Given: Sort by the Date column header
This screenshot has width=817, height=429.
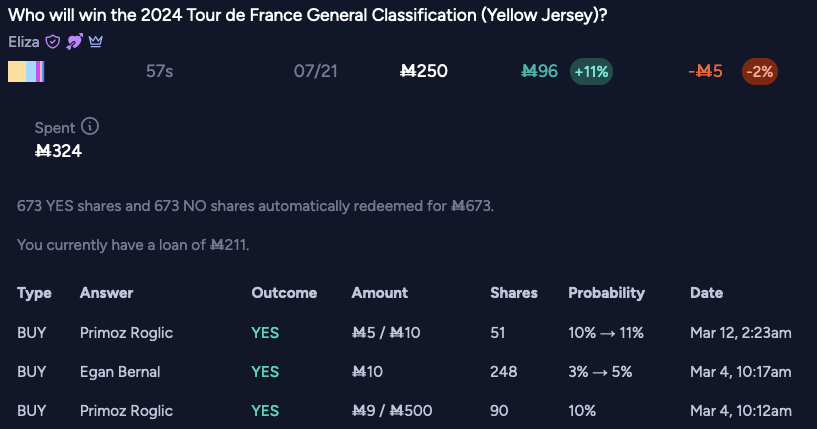Looking at the screenshot, I should [707, 293].
